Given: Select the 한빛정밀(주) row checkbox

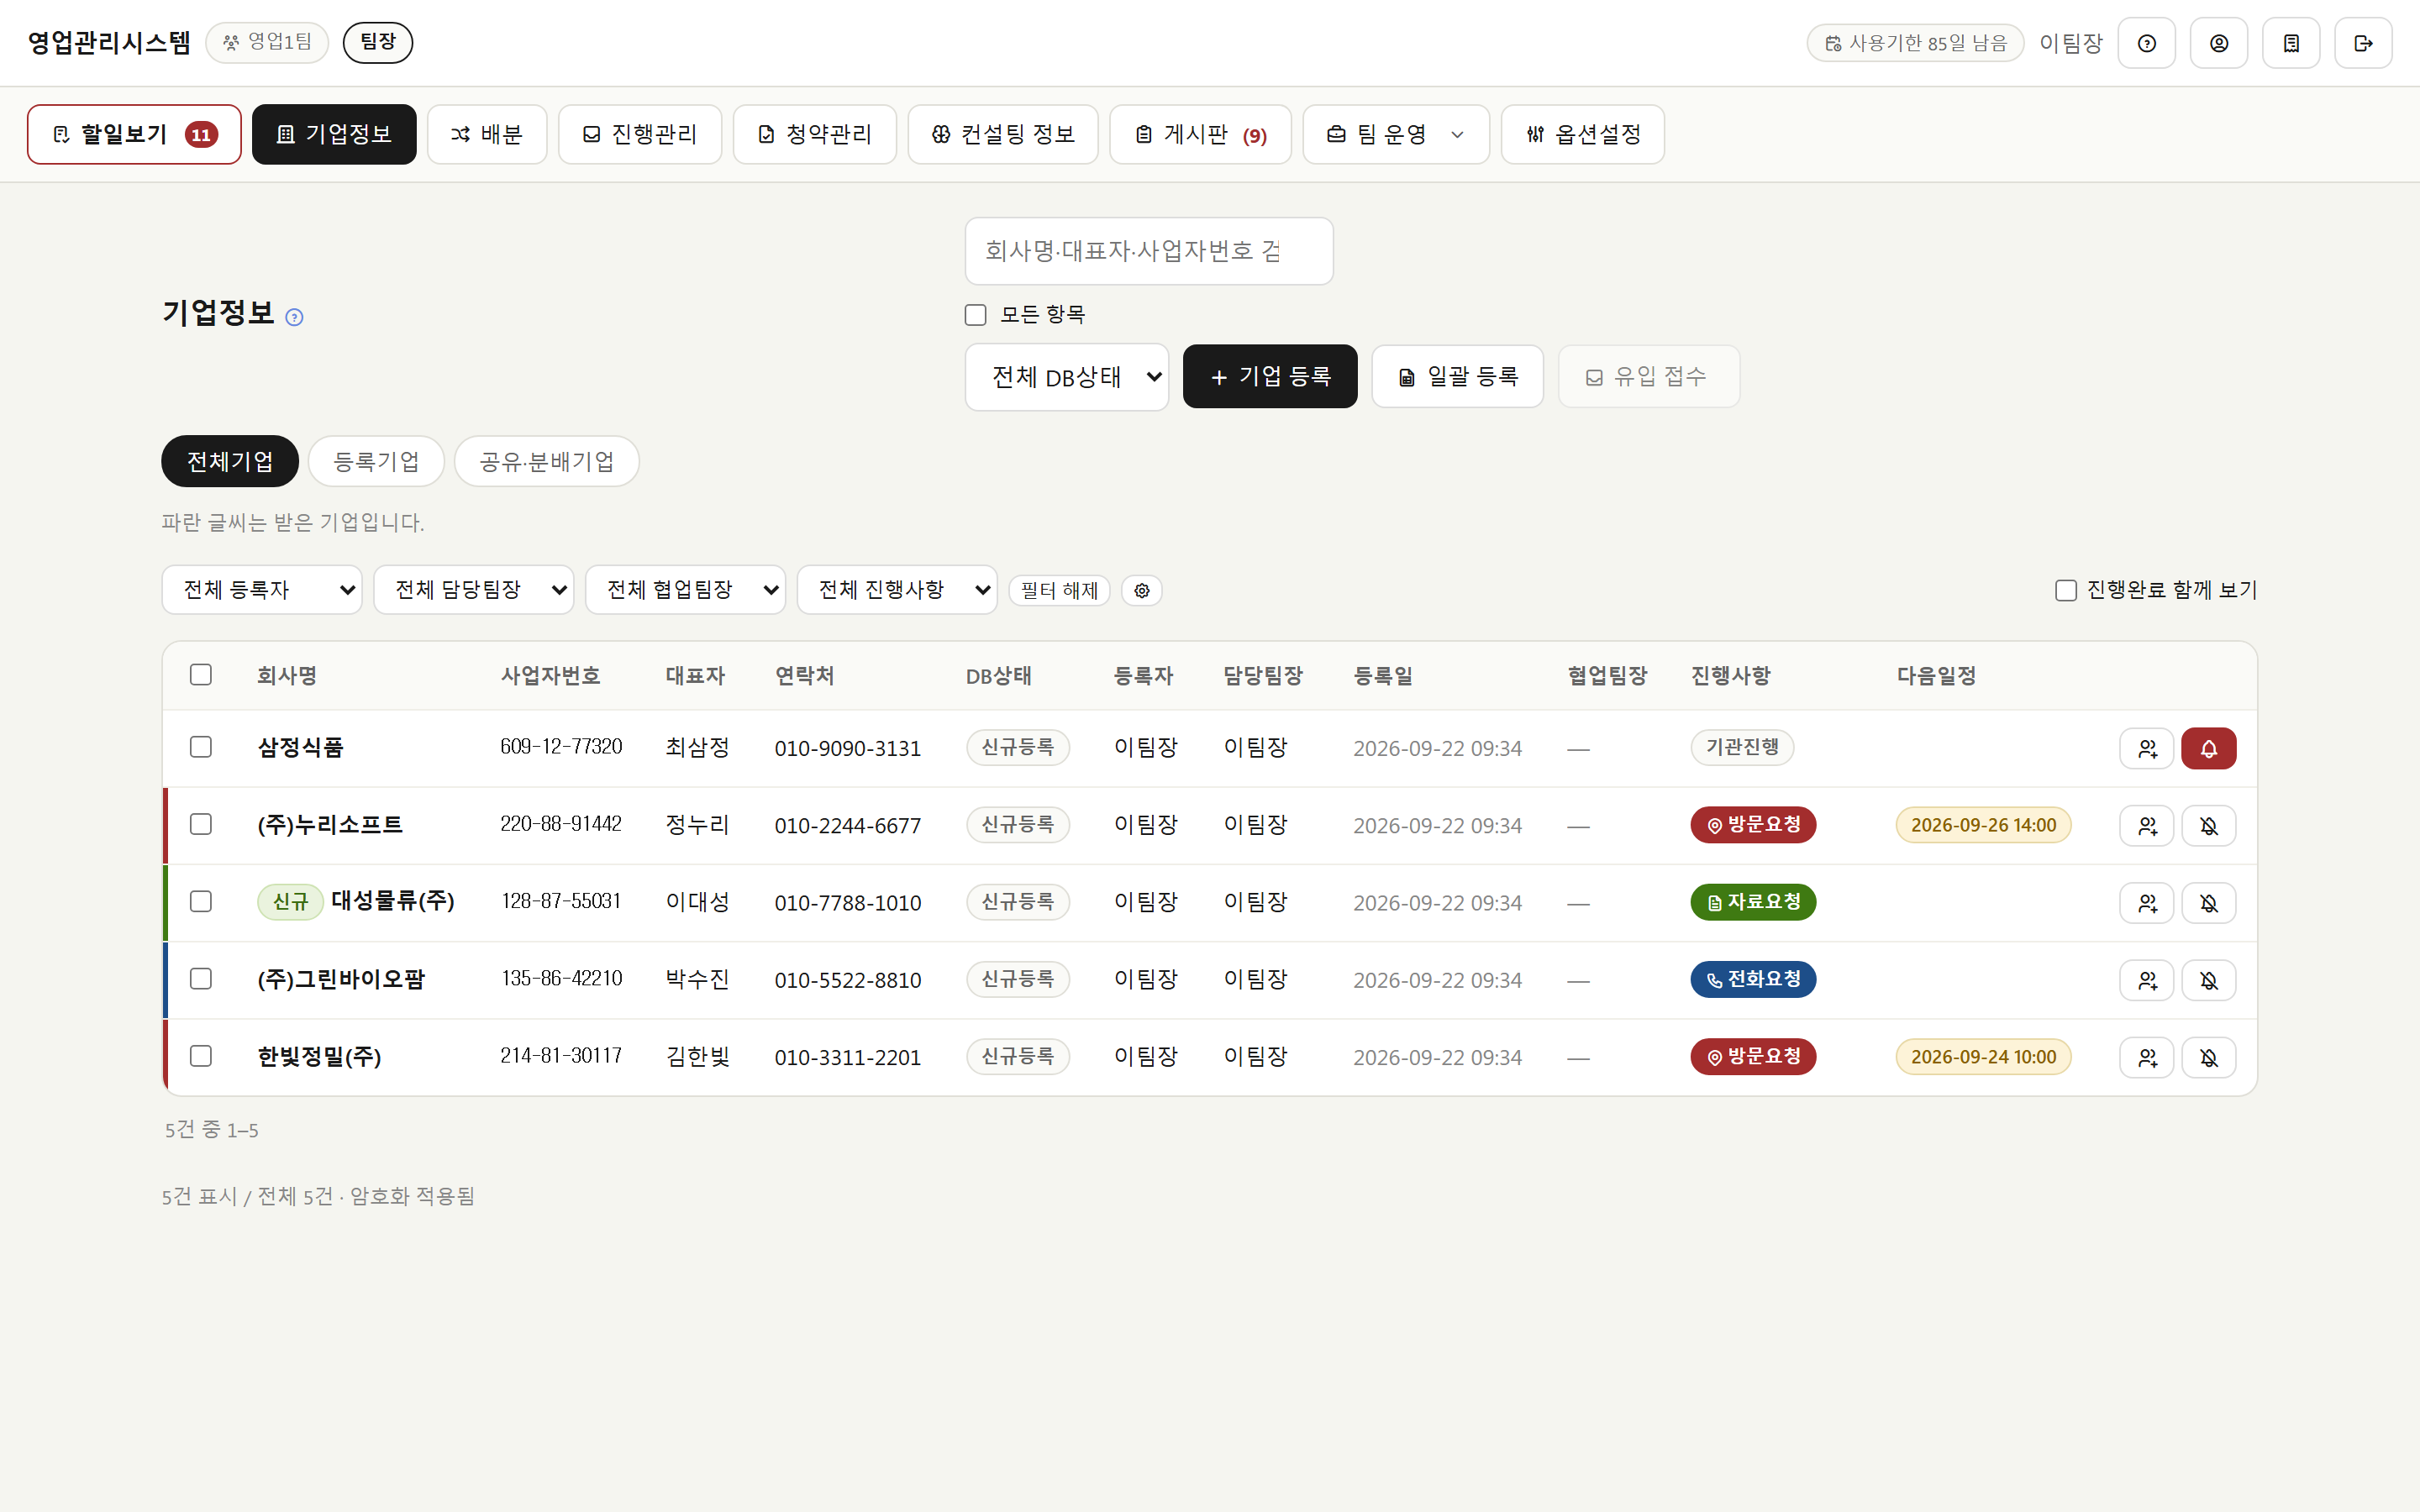Looking at the screenshot, I should point(201,1056).
